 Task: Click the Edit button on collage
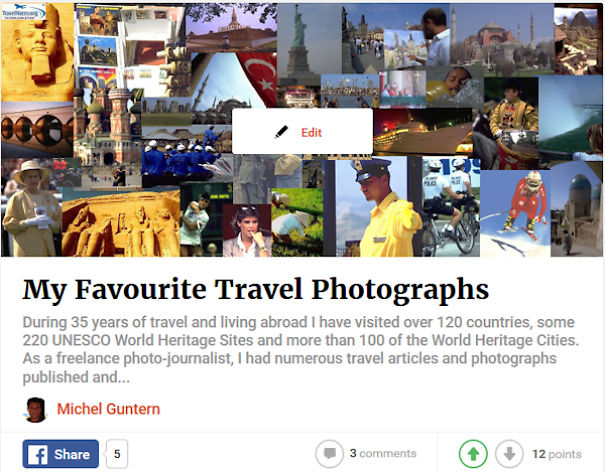click(x=302, y=132)
